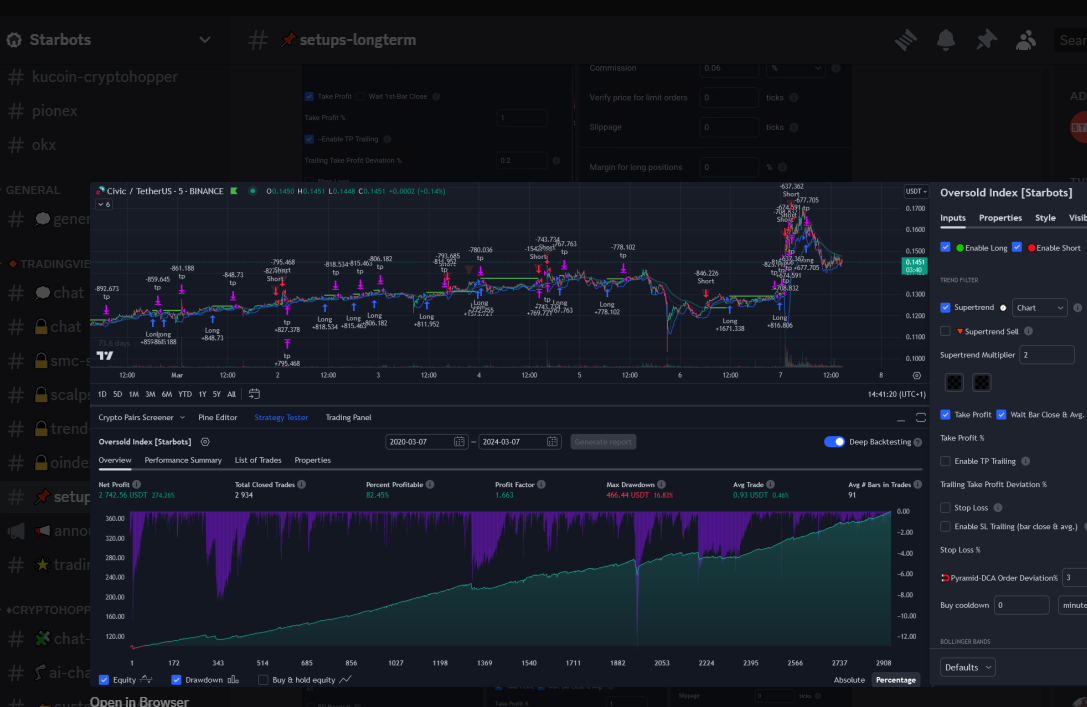This screenshot has height=707, width=1087.
Task: Uncheck the Enable Long checkbox
Action: coord(946,247)
